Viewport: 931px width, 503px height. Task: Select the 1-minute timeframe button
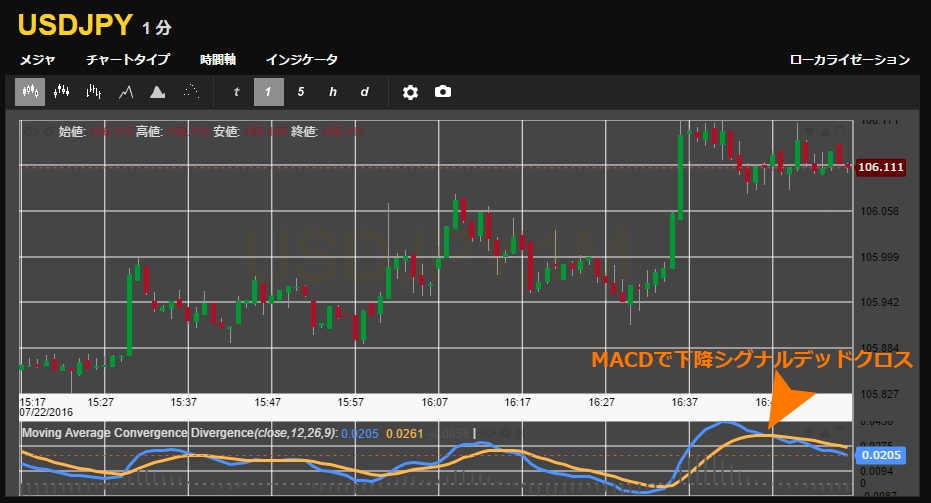pos(268,92)
